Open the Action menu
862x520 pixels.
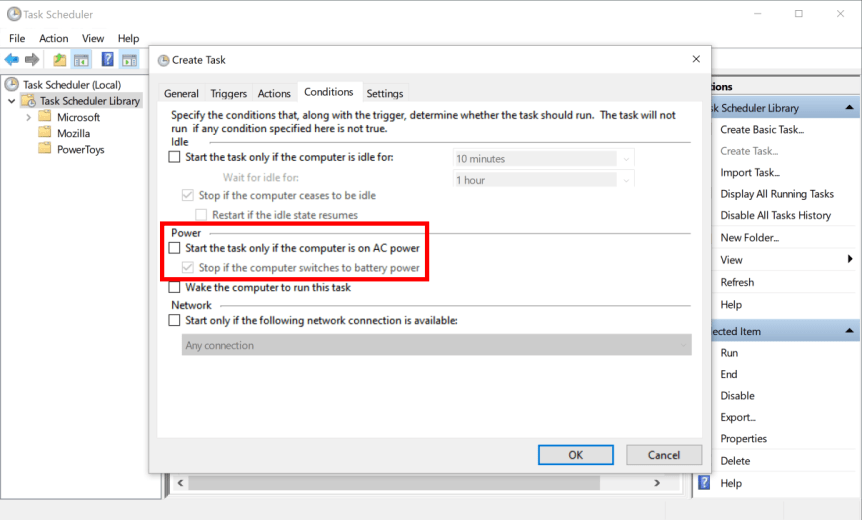click(x=54, y=38)
